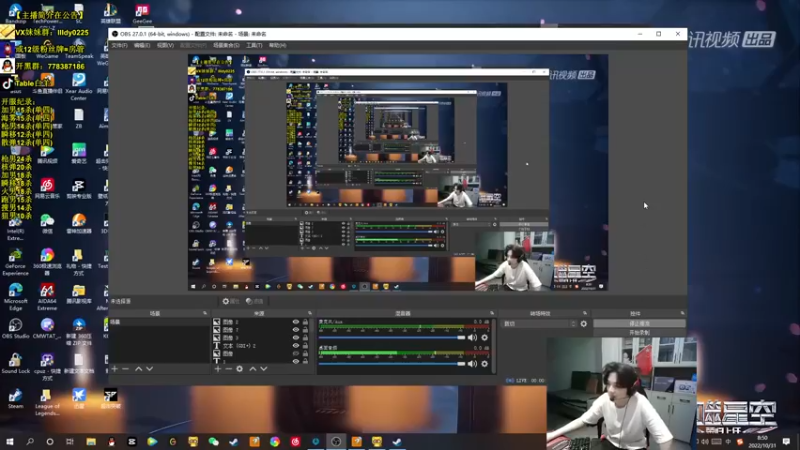Viewport: 800px width, 450px height.
Task: Toggle visibility of source 文本 (GDI+) 2
Action: point(295,345)
